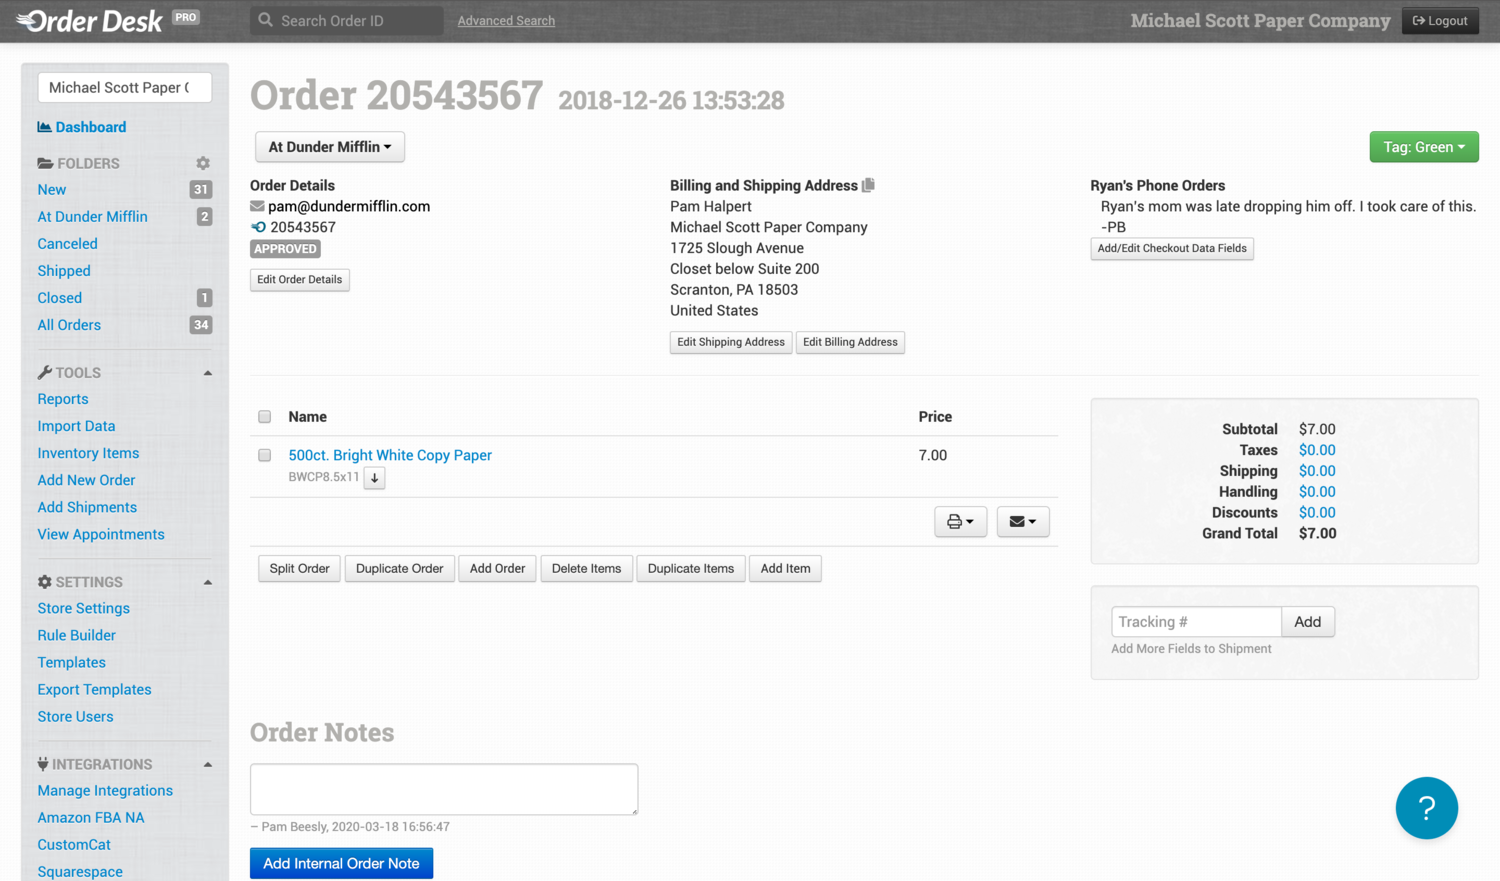Open Squarespace integration
Viewport: 1500px width, 881px height.
pos(80,871)
